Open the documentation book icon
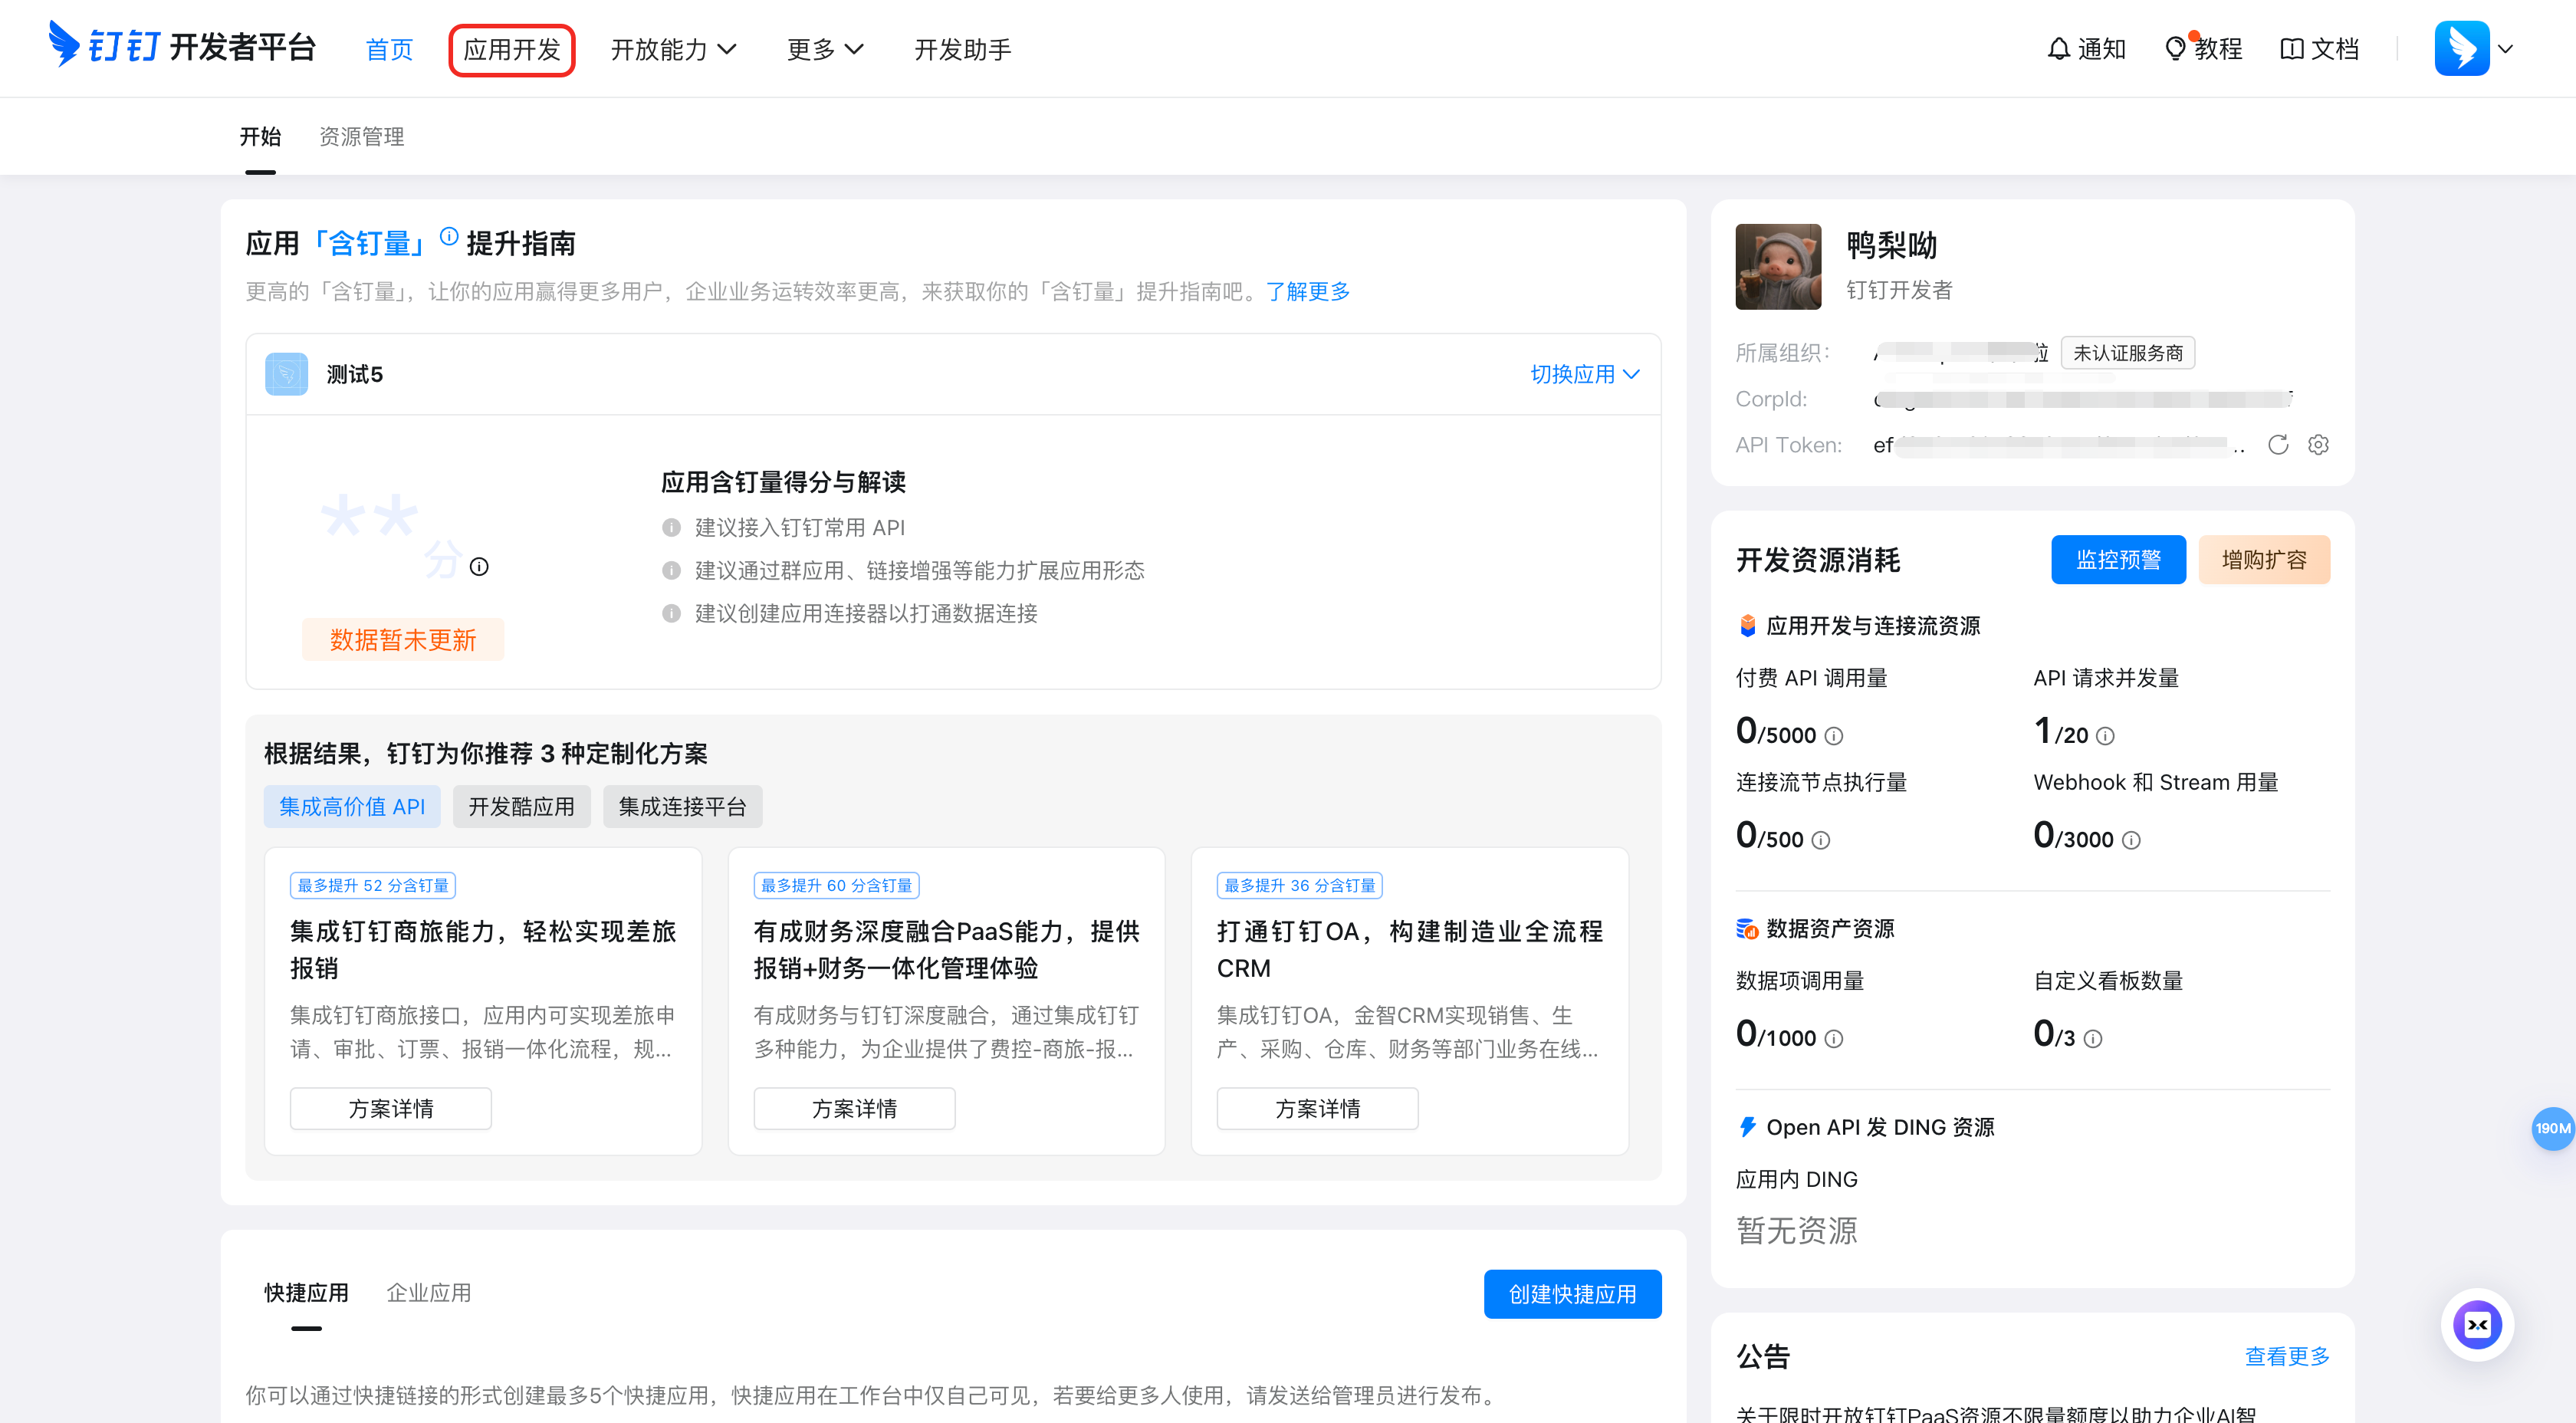This screenshot has height=1423, width=2576. [x=2291, y=49]
